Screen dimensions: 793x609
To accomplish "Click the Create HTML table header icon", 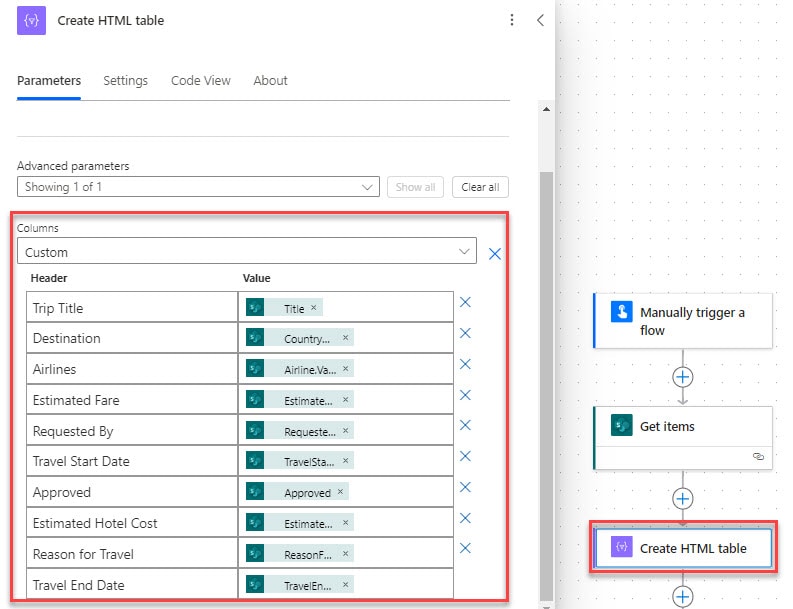I will click(31, 21).
